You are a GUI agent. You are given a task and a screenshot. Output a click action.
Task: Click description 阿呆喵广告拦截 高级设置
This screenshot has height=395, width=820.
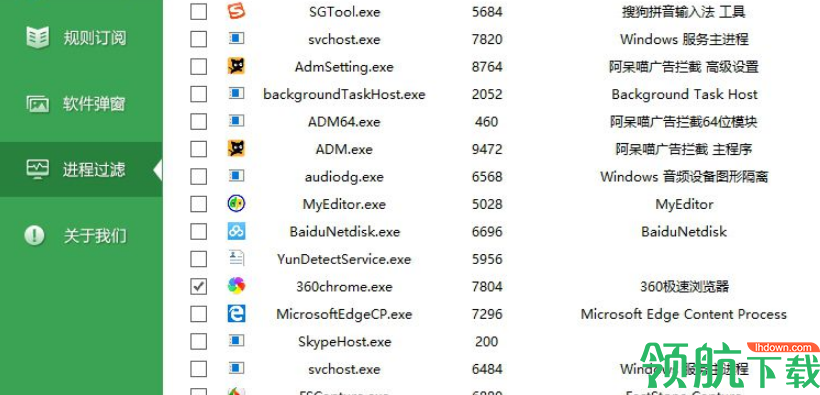pyautogui.click(x=684, y=67)
